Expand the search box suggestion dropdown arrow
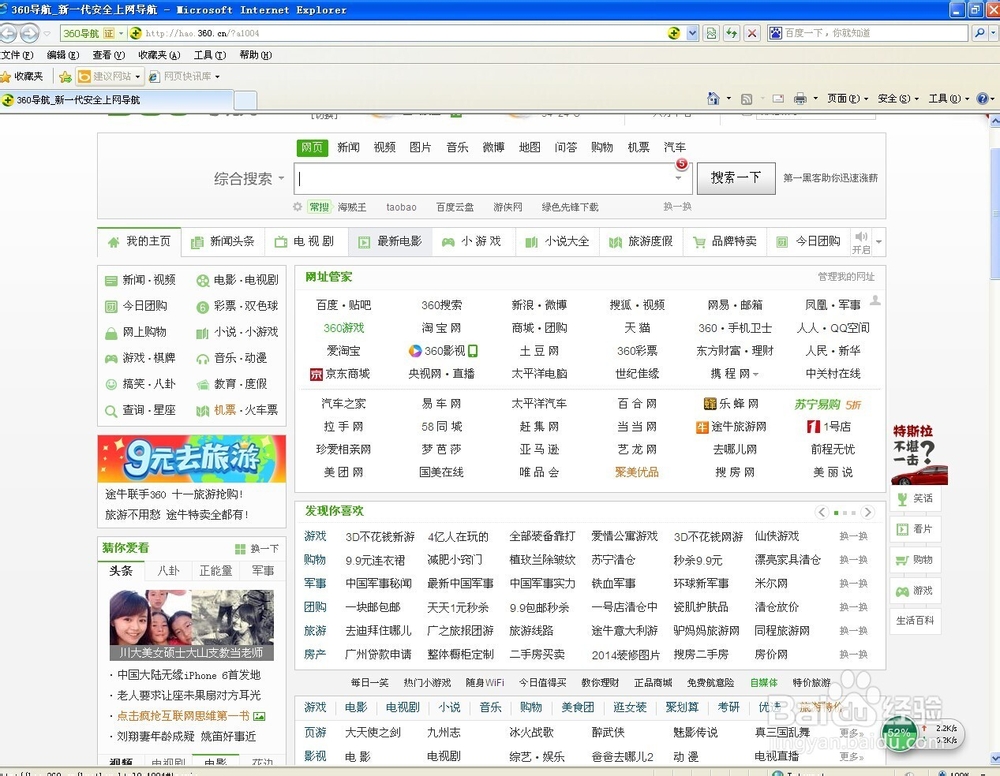The width and height of the screenshot is (1000, 776). click(x=678, y=178)
